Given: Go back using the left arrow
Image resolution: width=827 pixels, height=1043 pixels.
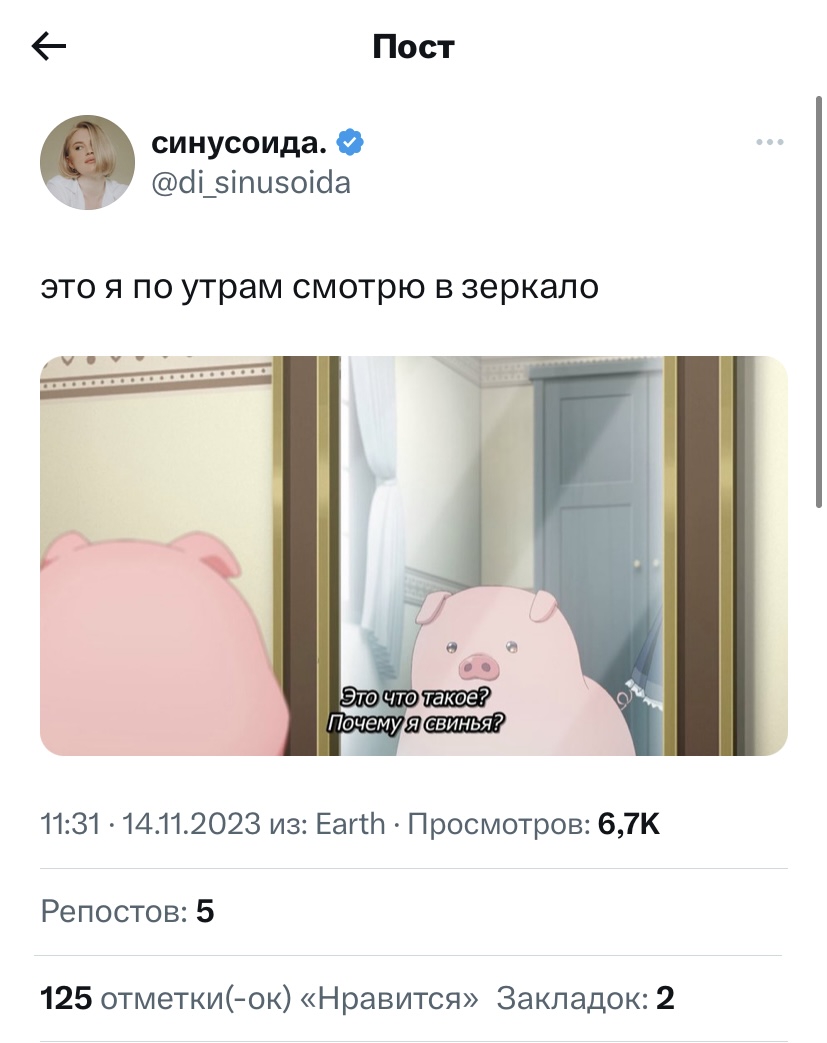Looking at the screenshot, I should tap(49, 47).
